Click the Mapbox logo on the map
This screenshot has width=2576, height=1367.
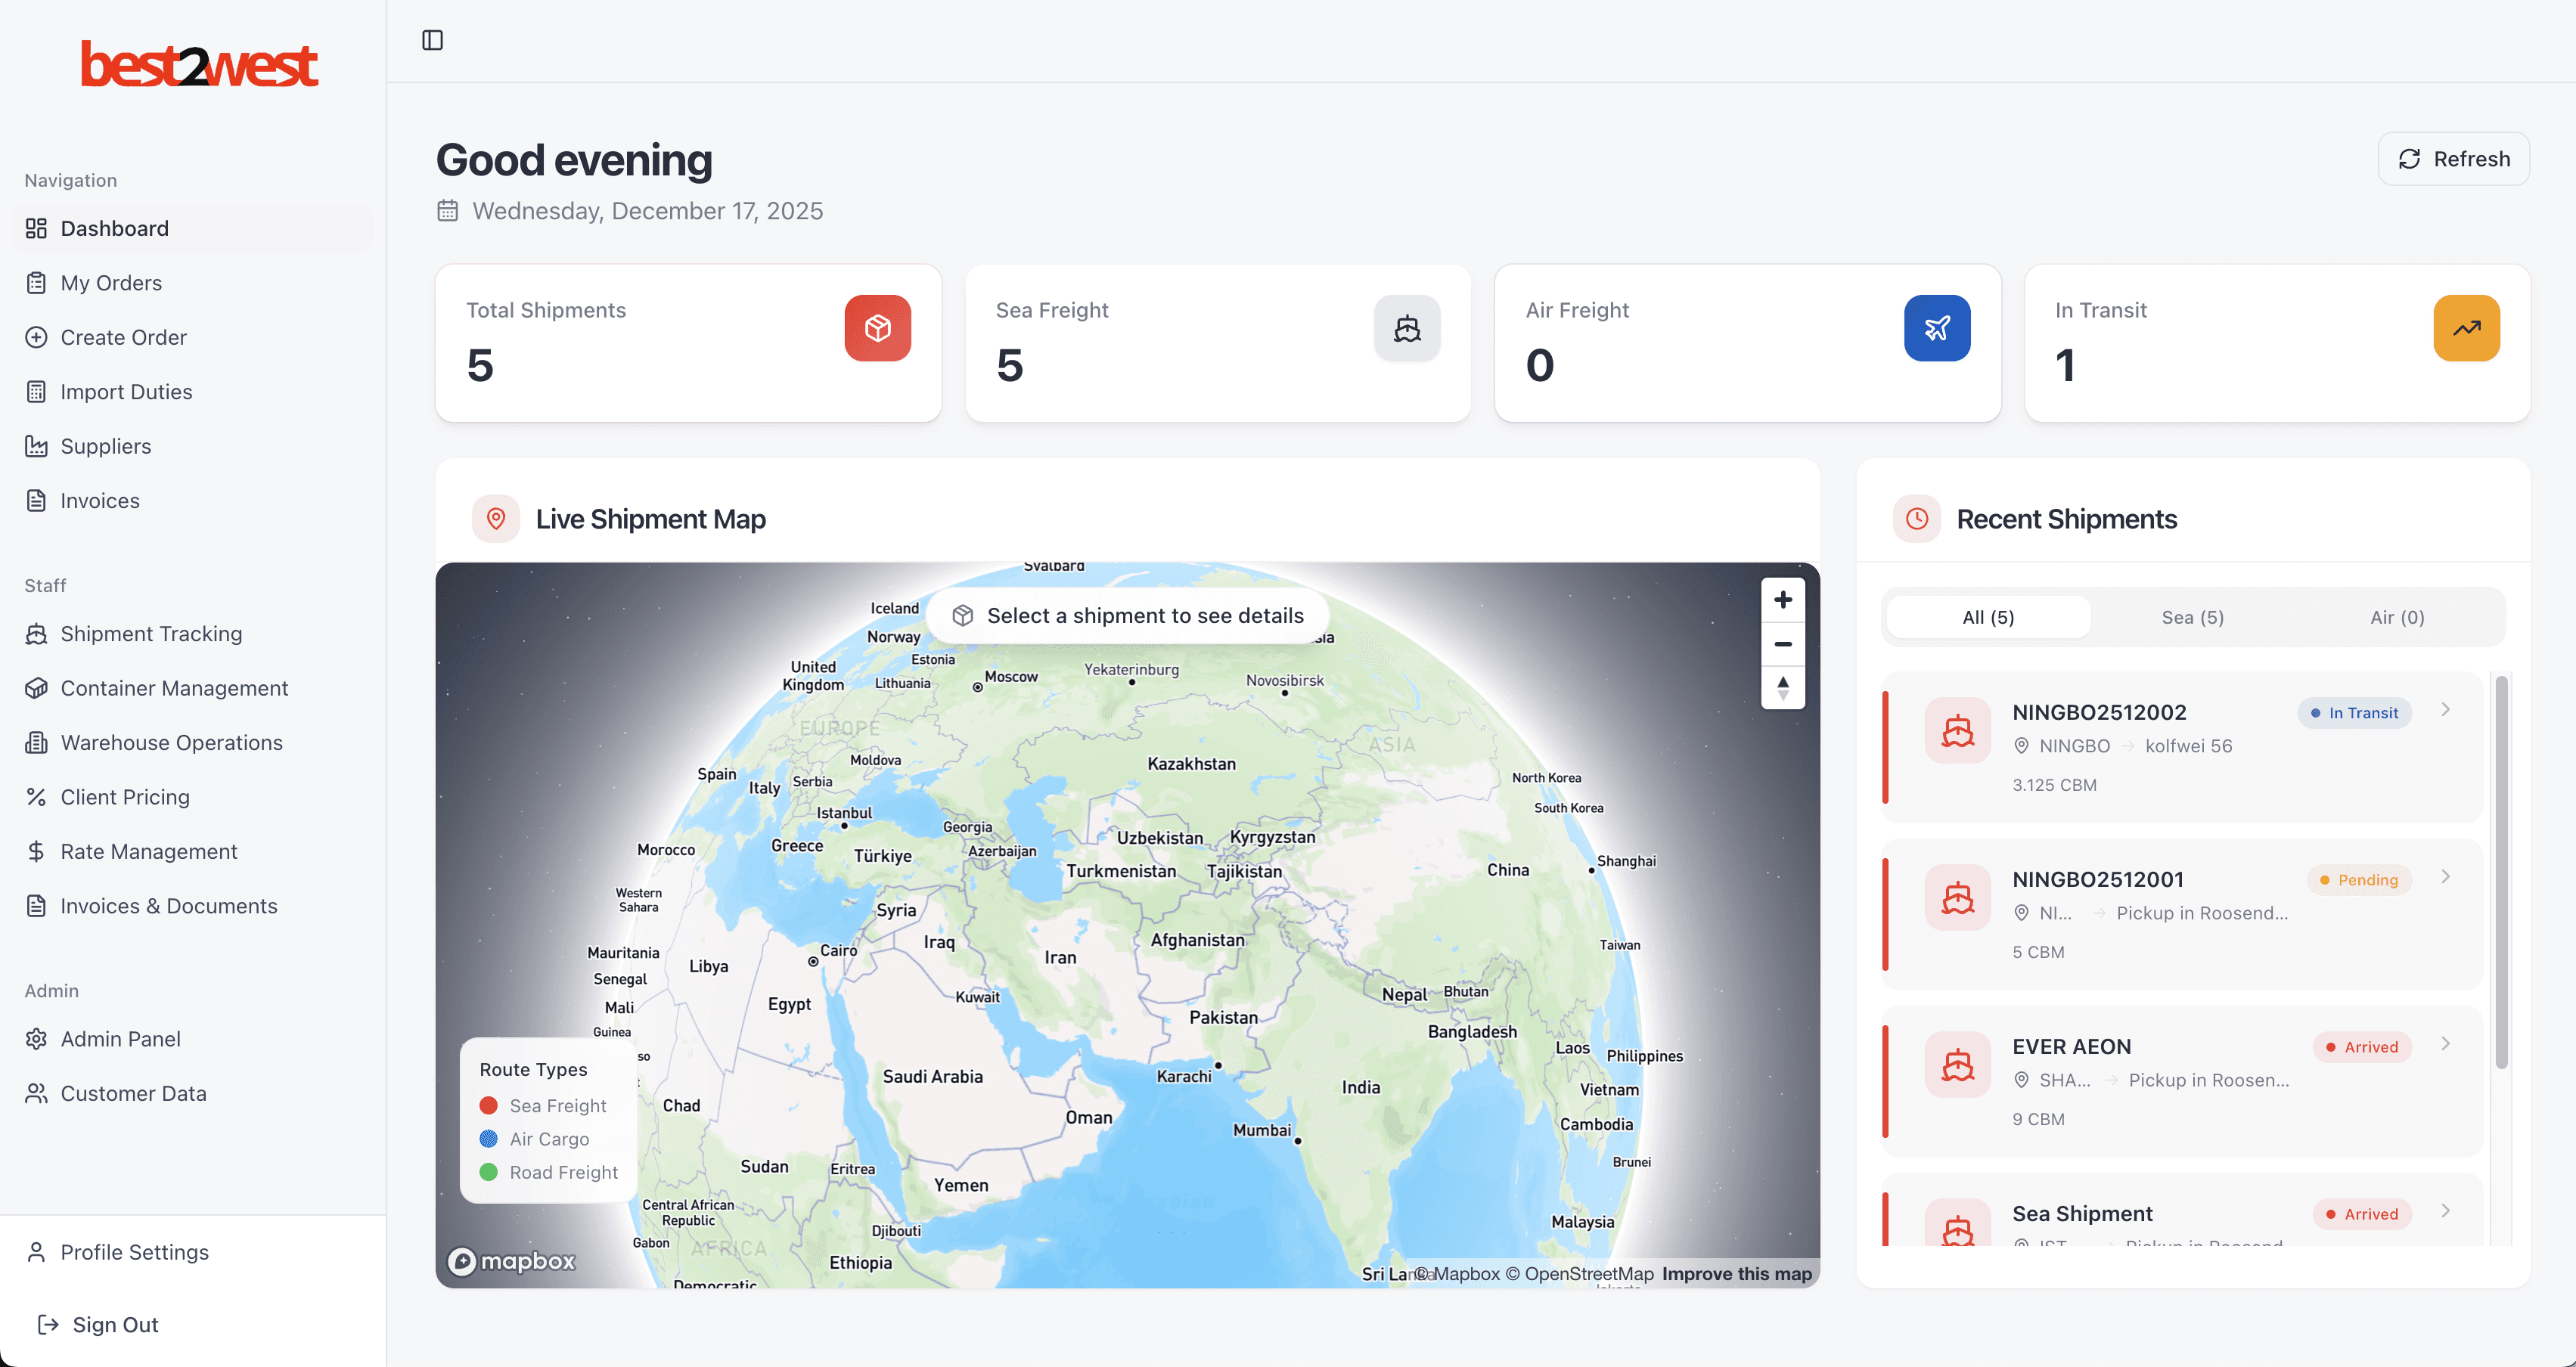click(512, 1261)
